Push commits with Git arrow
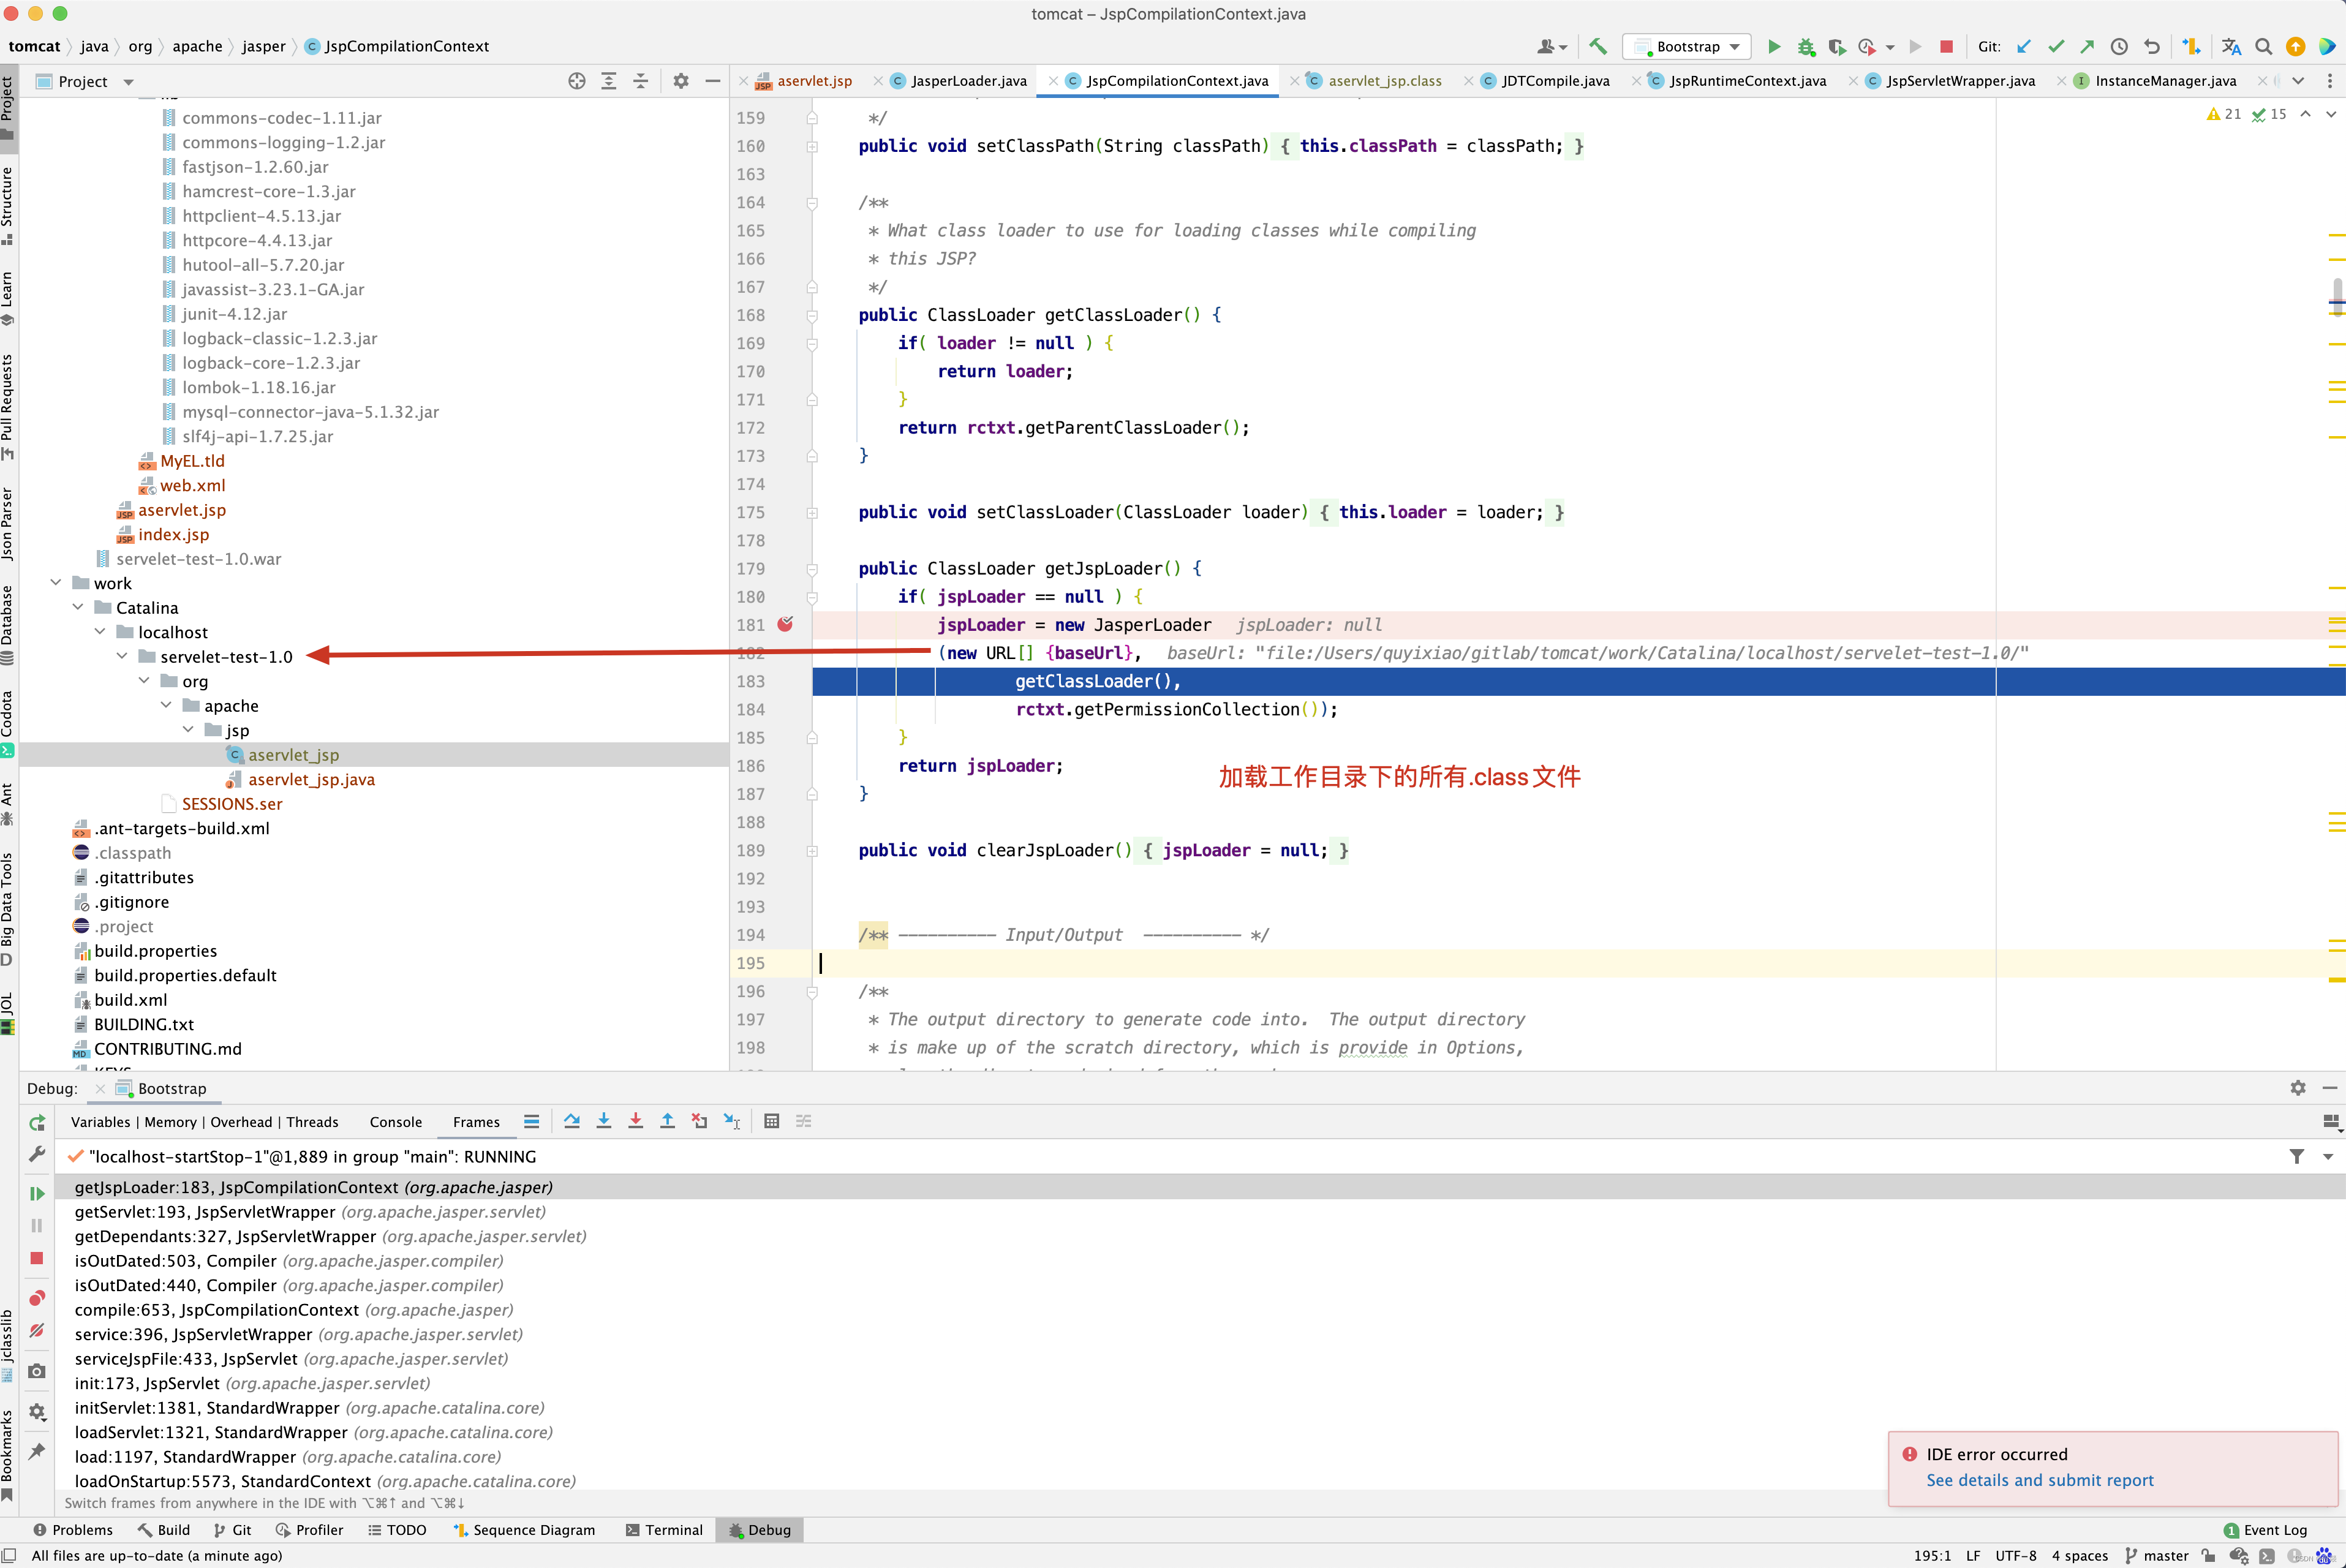2346x1568 pixels. tap(2087, 46)
